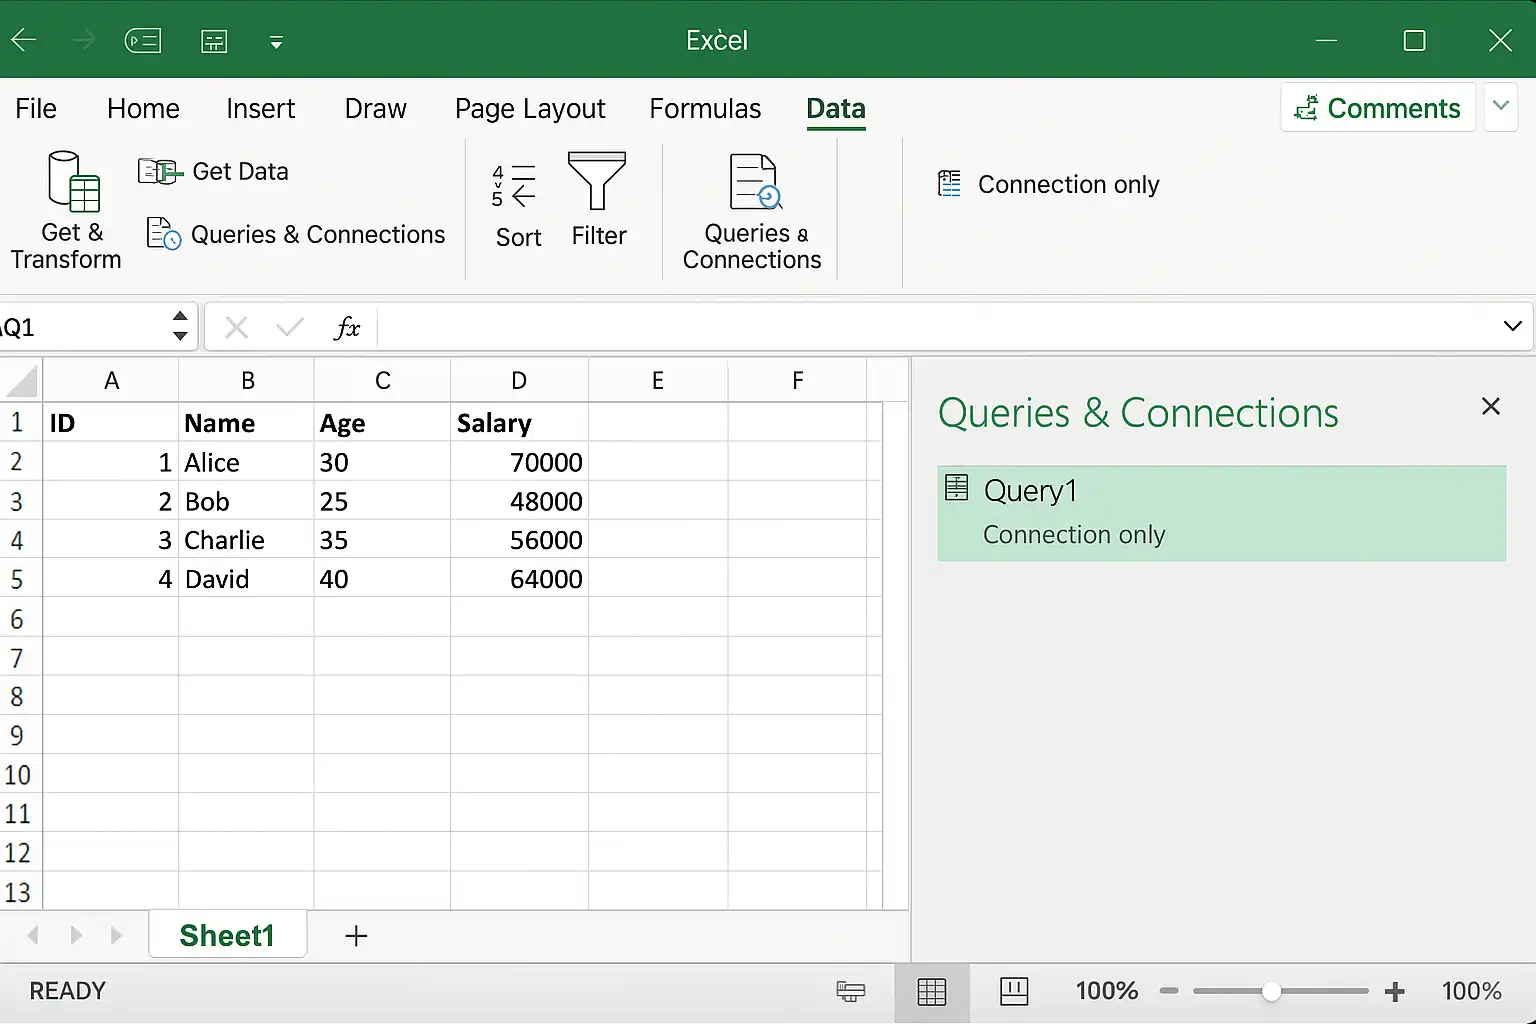Click the Name Box stepper arrows
The width and height of the screenshot is (1536, 1024).
click(180, 326)
